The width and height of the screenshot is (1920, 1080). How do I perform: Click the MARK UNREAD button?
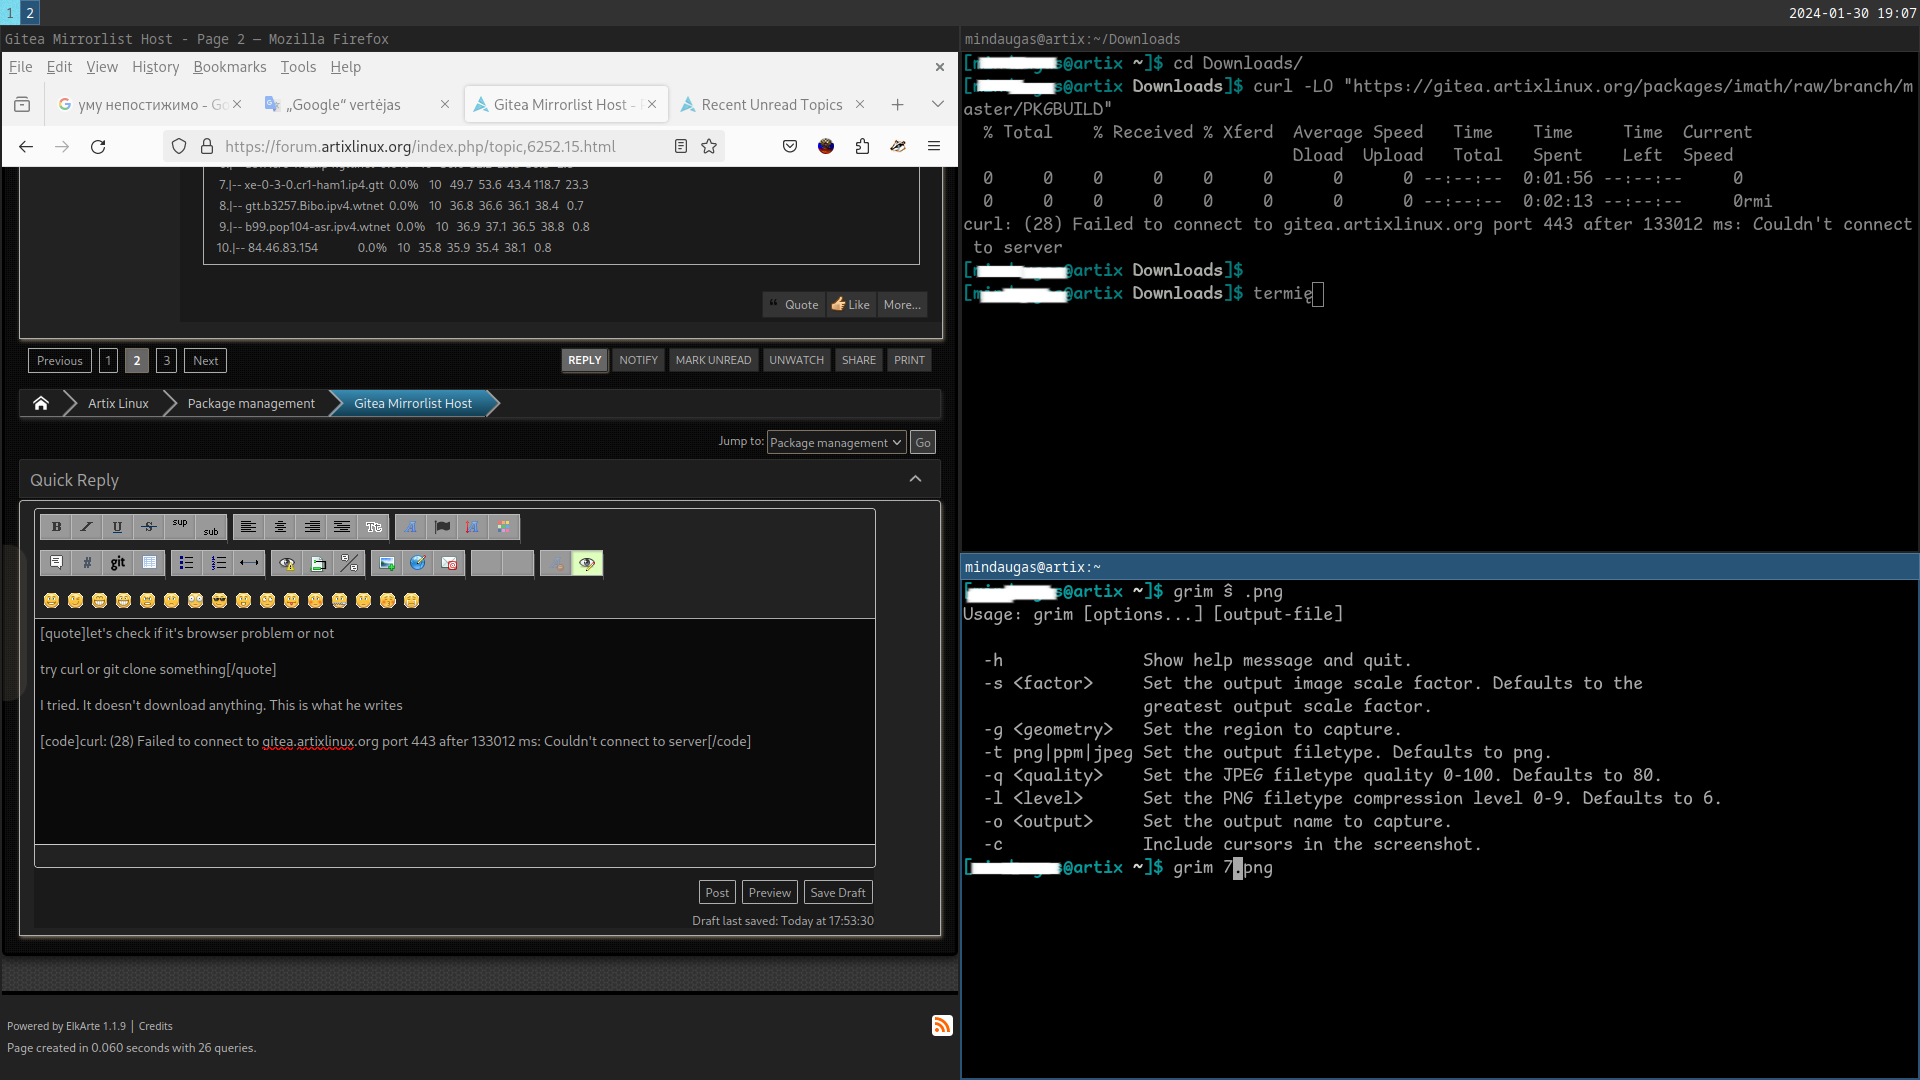713,360
